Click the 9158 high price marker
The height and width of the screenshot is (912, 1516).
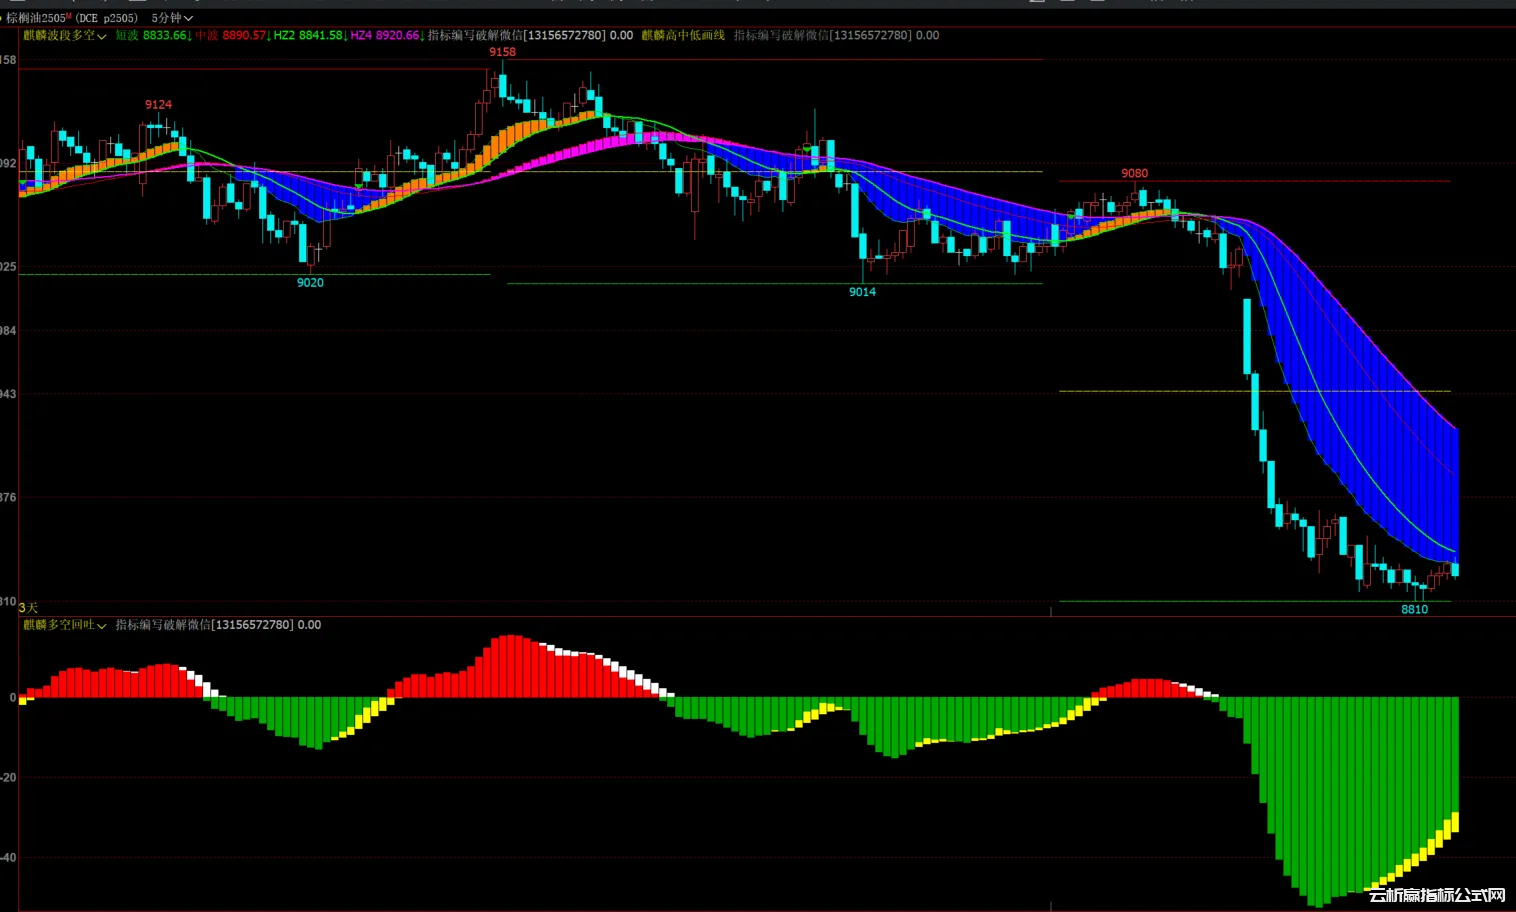[x=502, y=52]
